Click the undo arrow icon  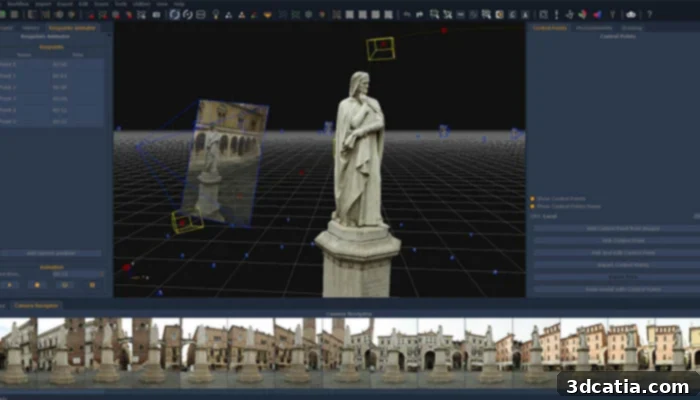pos(407,15)
